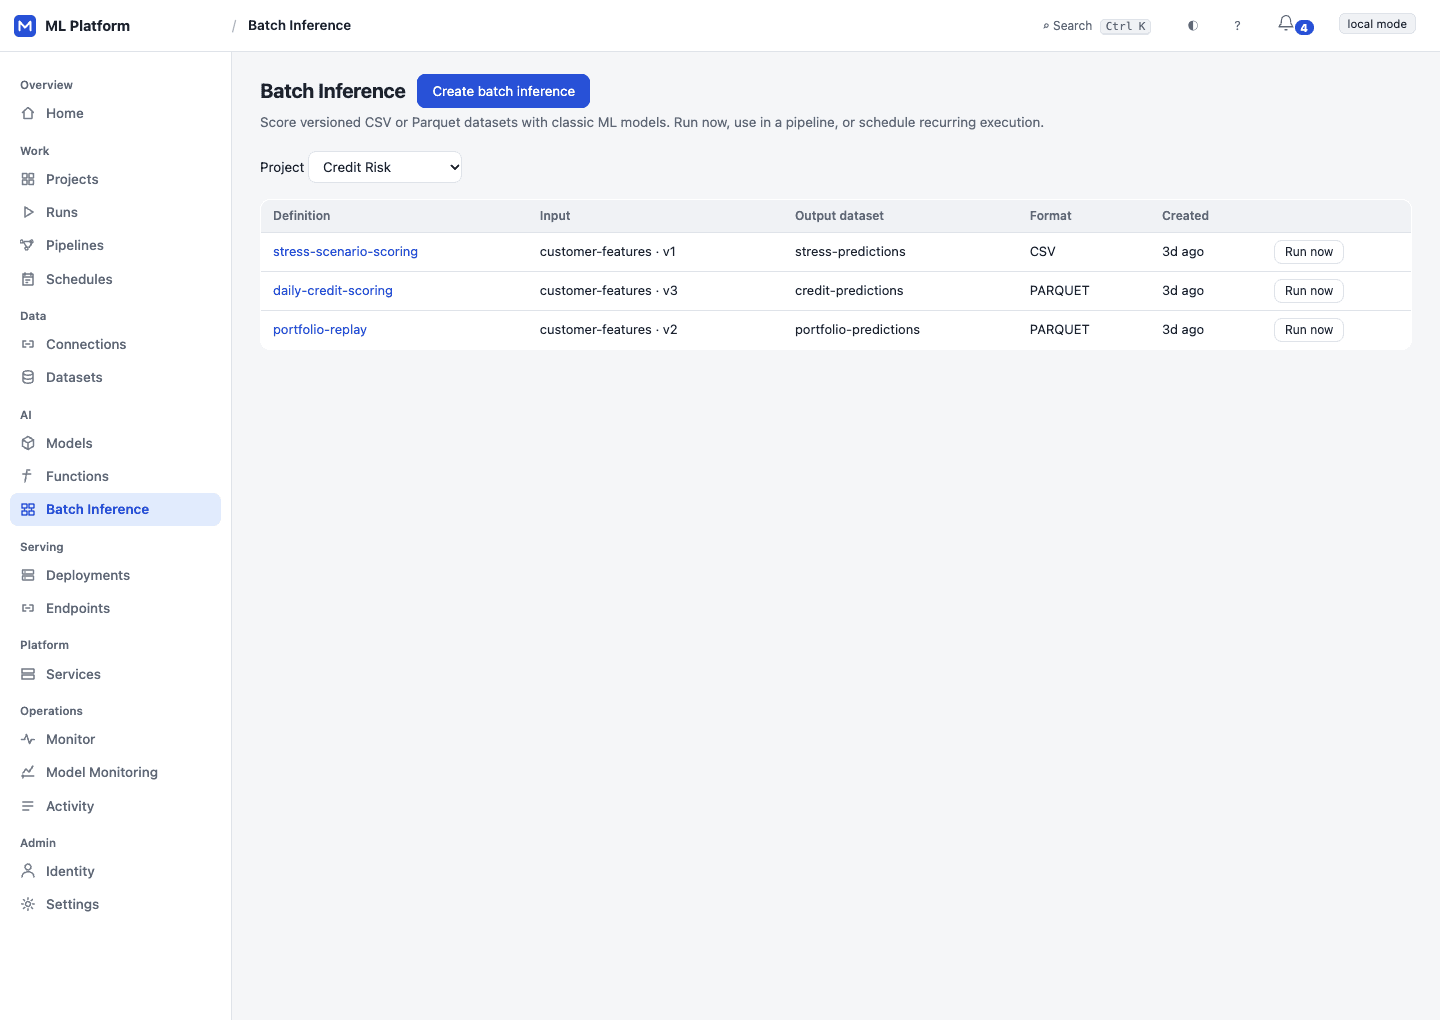Click the Search field in top bar
Viewport: 1440px width, 1020px height.
1096,26
